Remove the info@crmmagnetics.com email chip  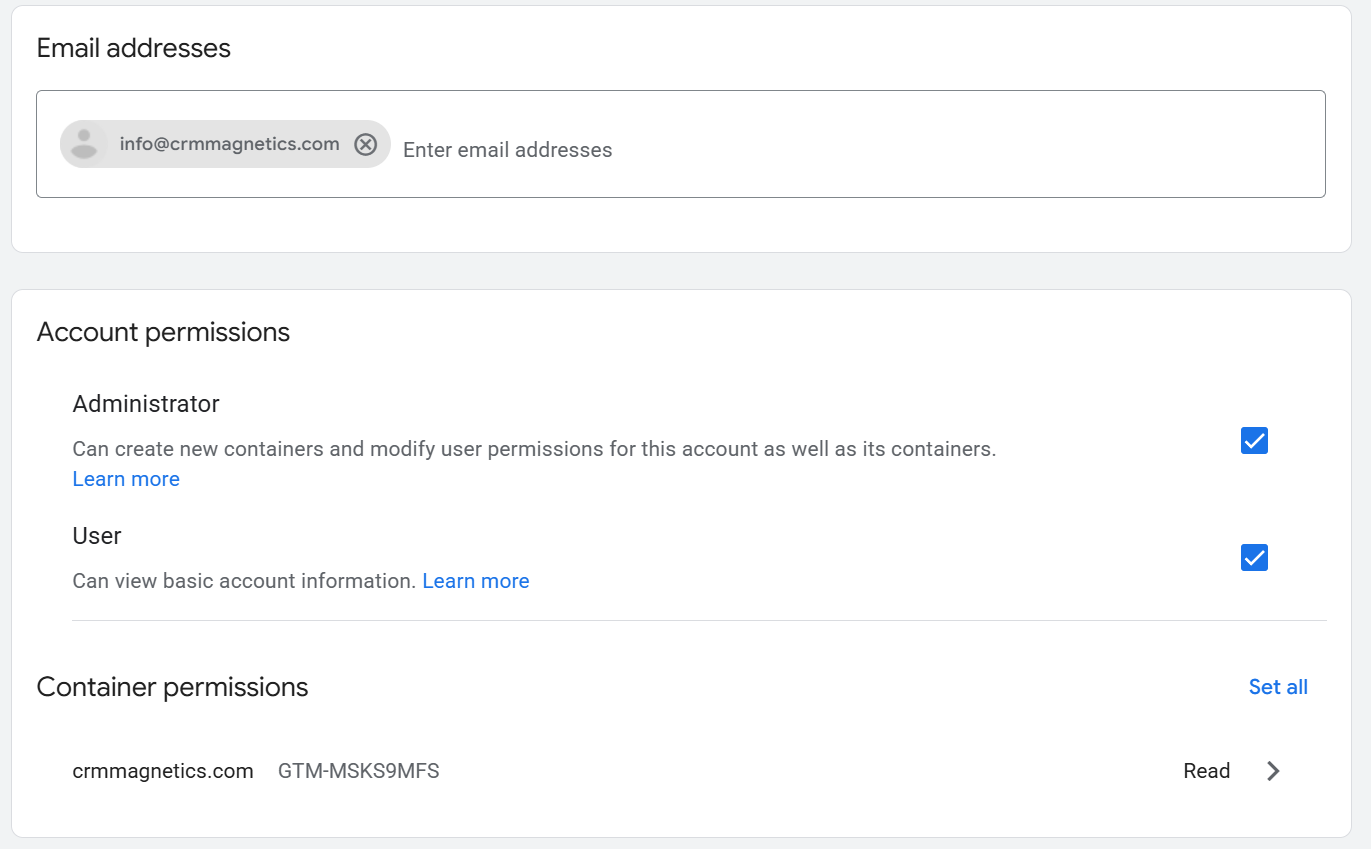pyautogui.click(x=366, y=144)
